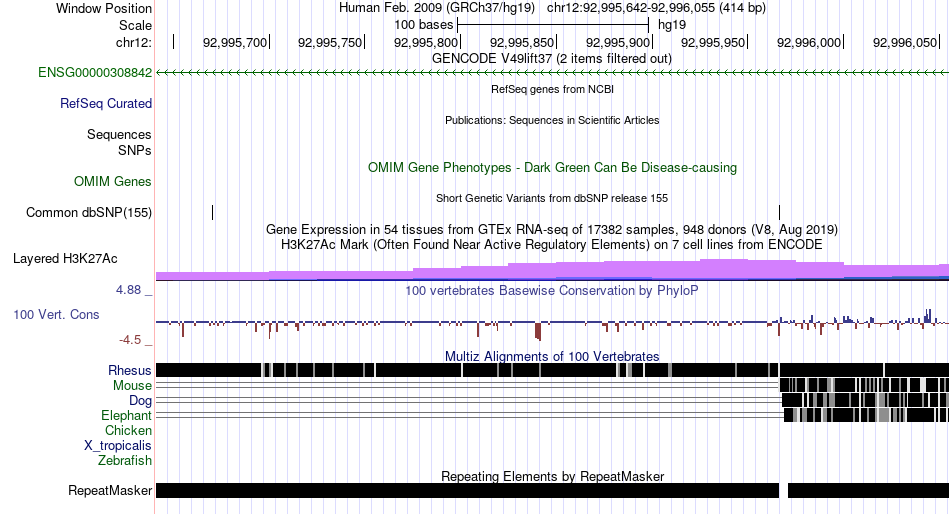Click the Sequences track label

(119, 135)
